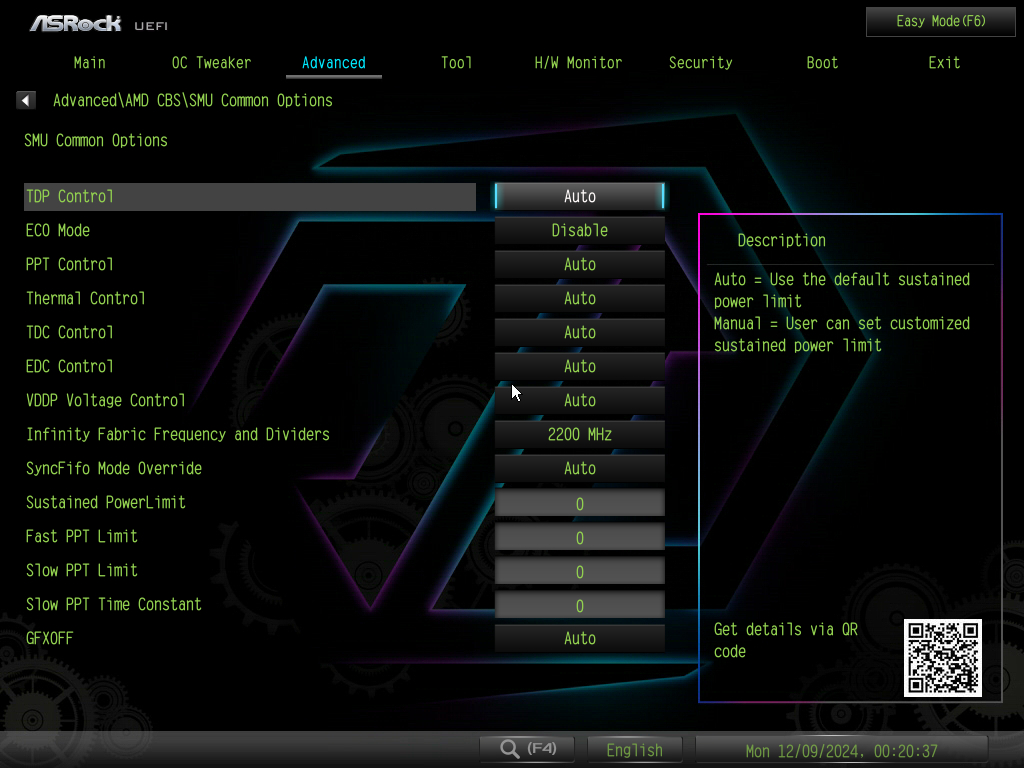
Task: Change language via English button
Action: click(634, 750)
